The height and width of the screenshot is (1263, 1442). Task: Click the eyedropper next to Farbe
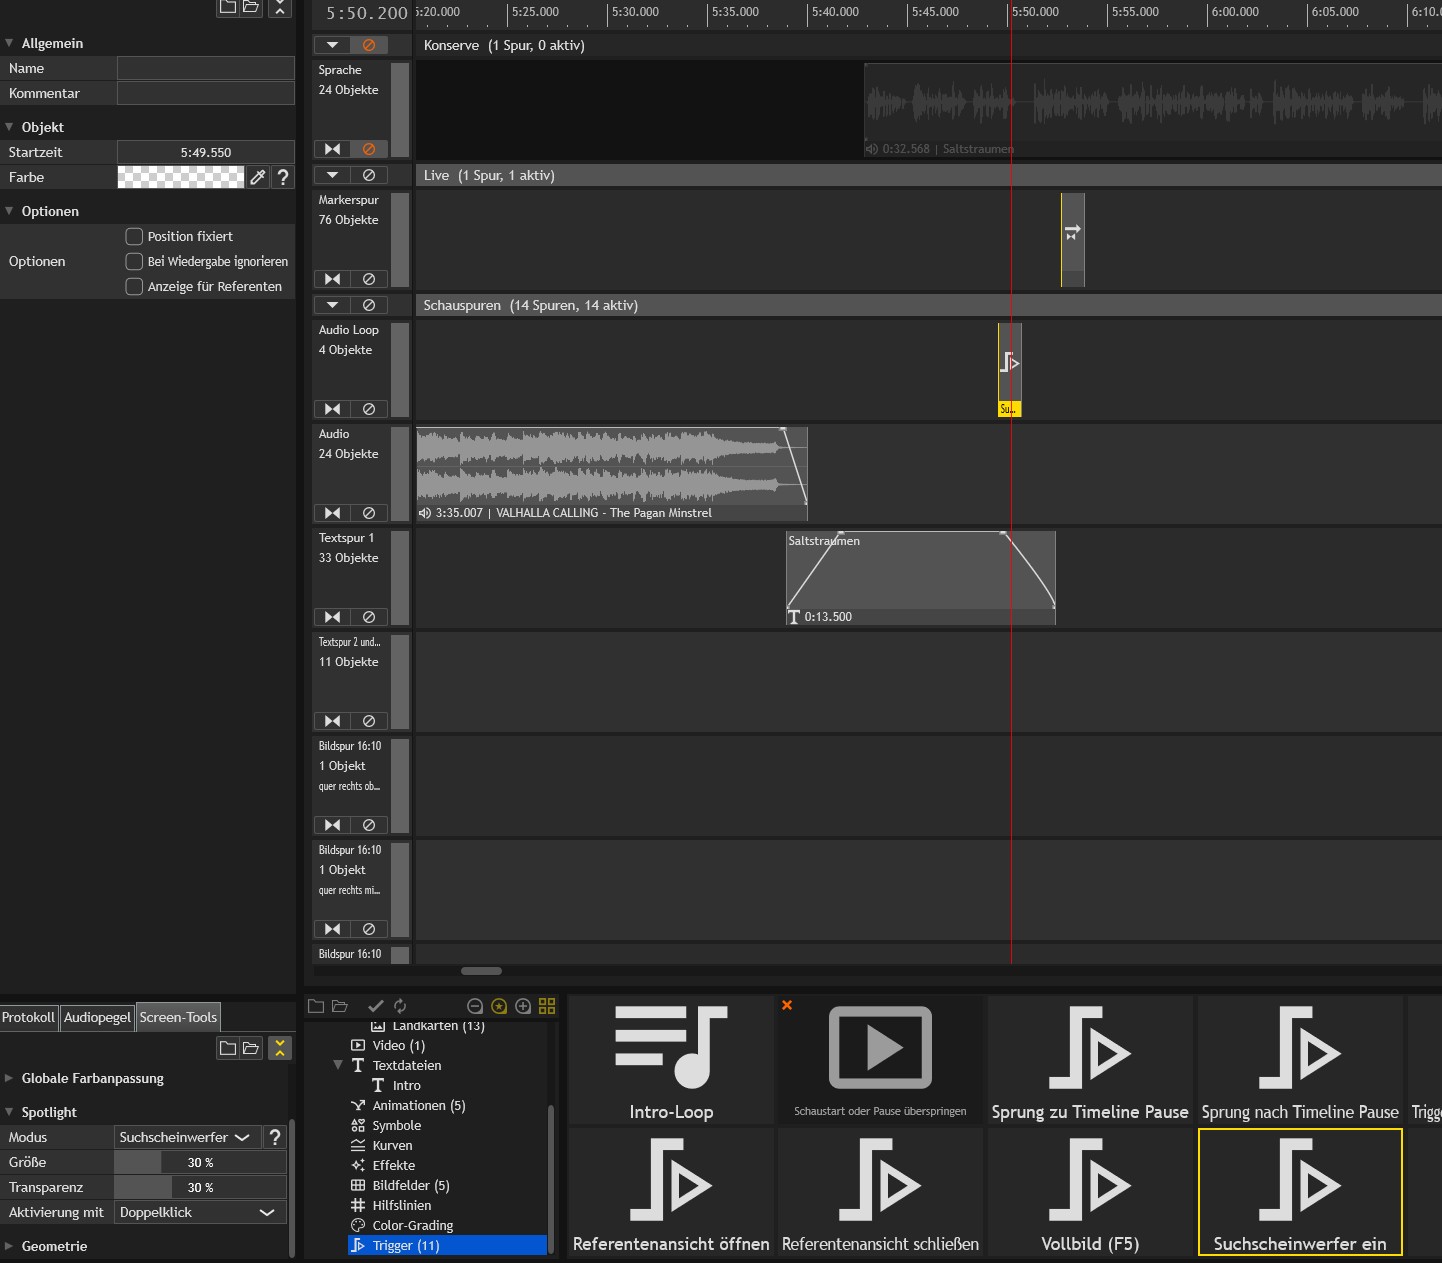pos(258,177)
